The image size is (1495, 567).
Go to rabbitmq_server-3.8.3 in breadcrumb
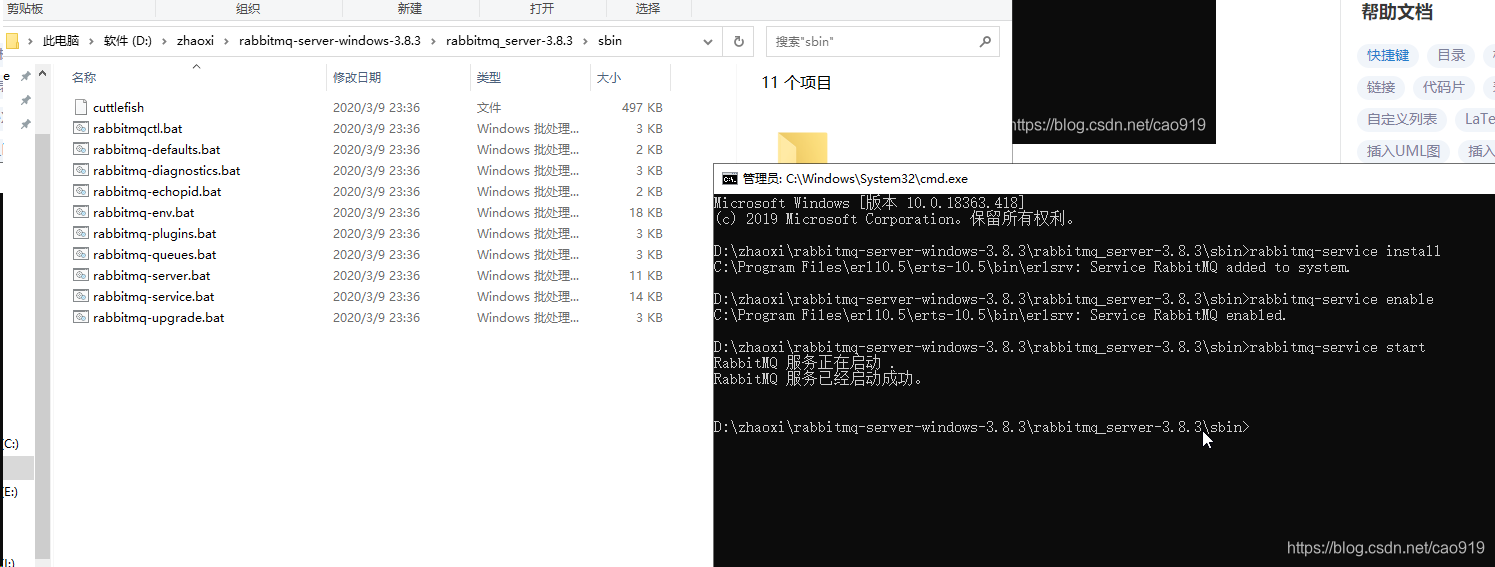[x=509, y=41]
